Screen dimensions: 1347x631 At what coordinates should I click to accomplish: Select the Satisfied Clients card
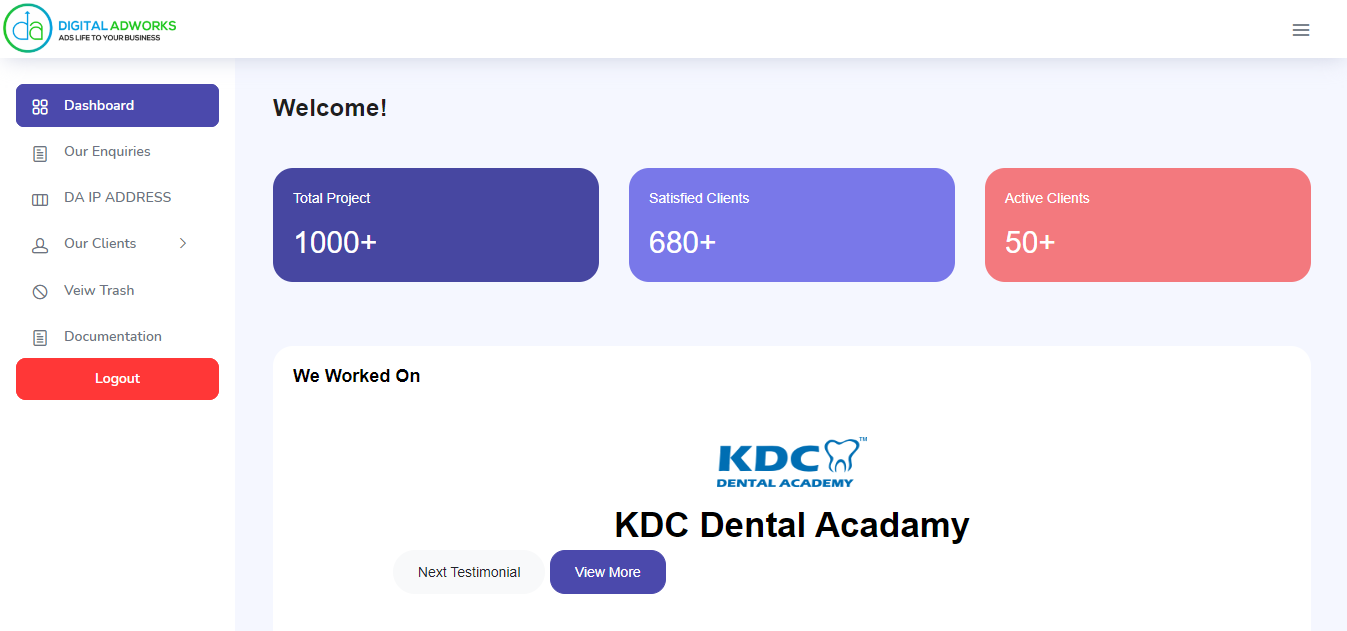(792, 225)
